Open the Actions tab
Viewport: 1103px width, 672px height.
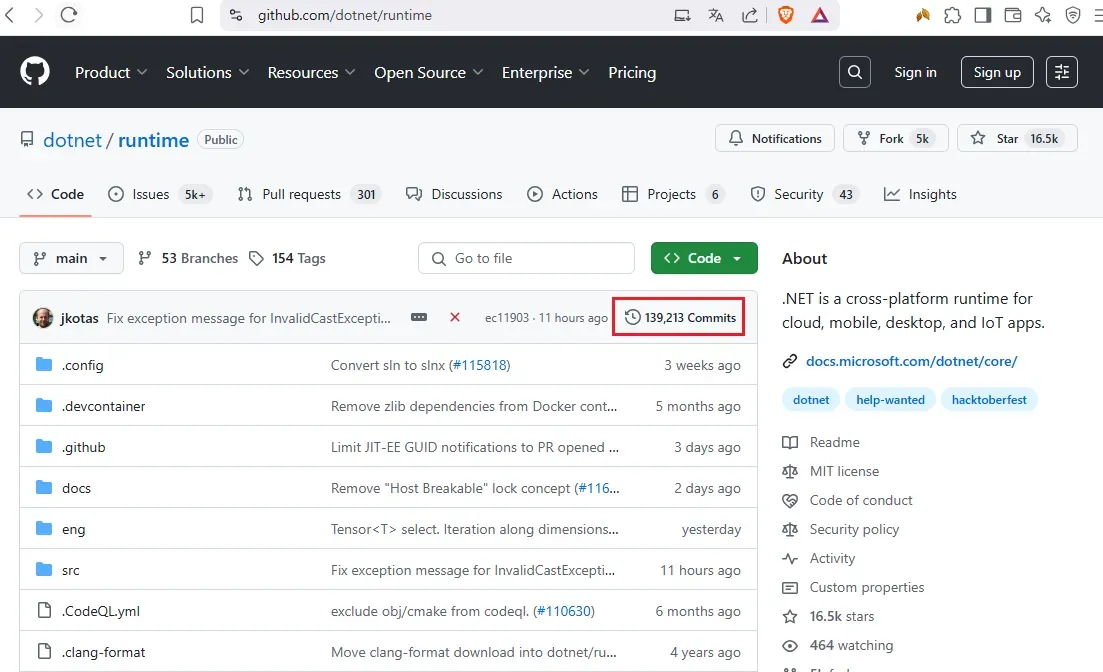point(563,194)
